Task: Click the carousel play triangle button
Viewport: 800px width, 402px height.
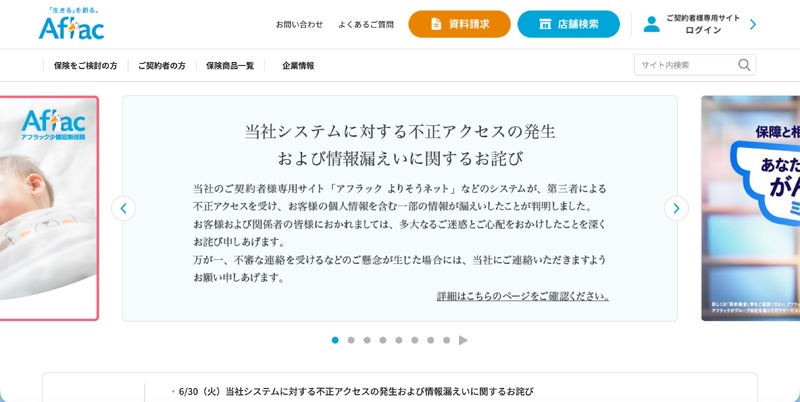Action: (x=463, y=340)
